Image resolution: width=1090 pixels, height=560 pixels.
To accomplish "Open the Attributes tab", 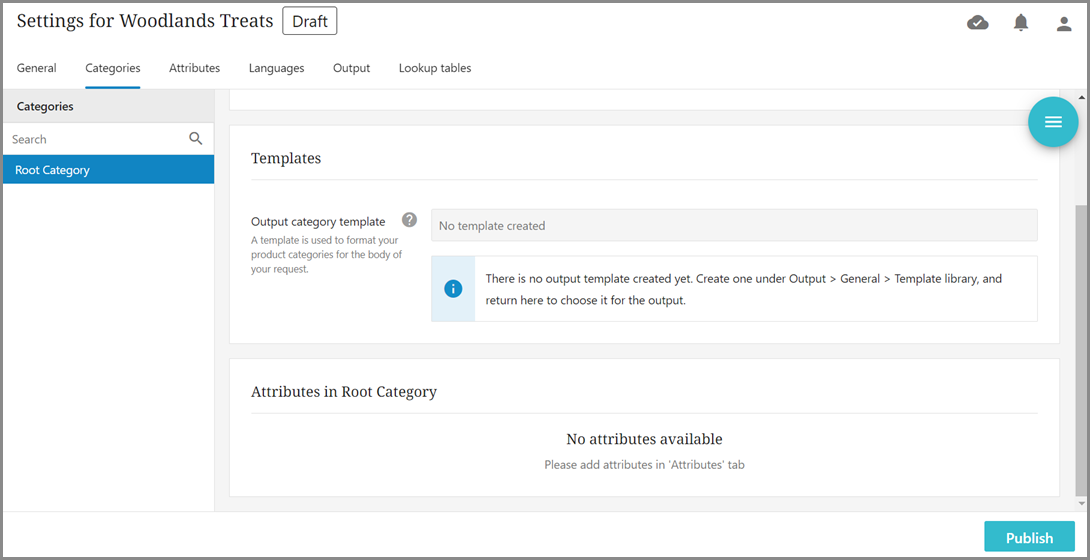I will tap(194, 68).
